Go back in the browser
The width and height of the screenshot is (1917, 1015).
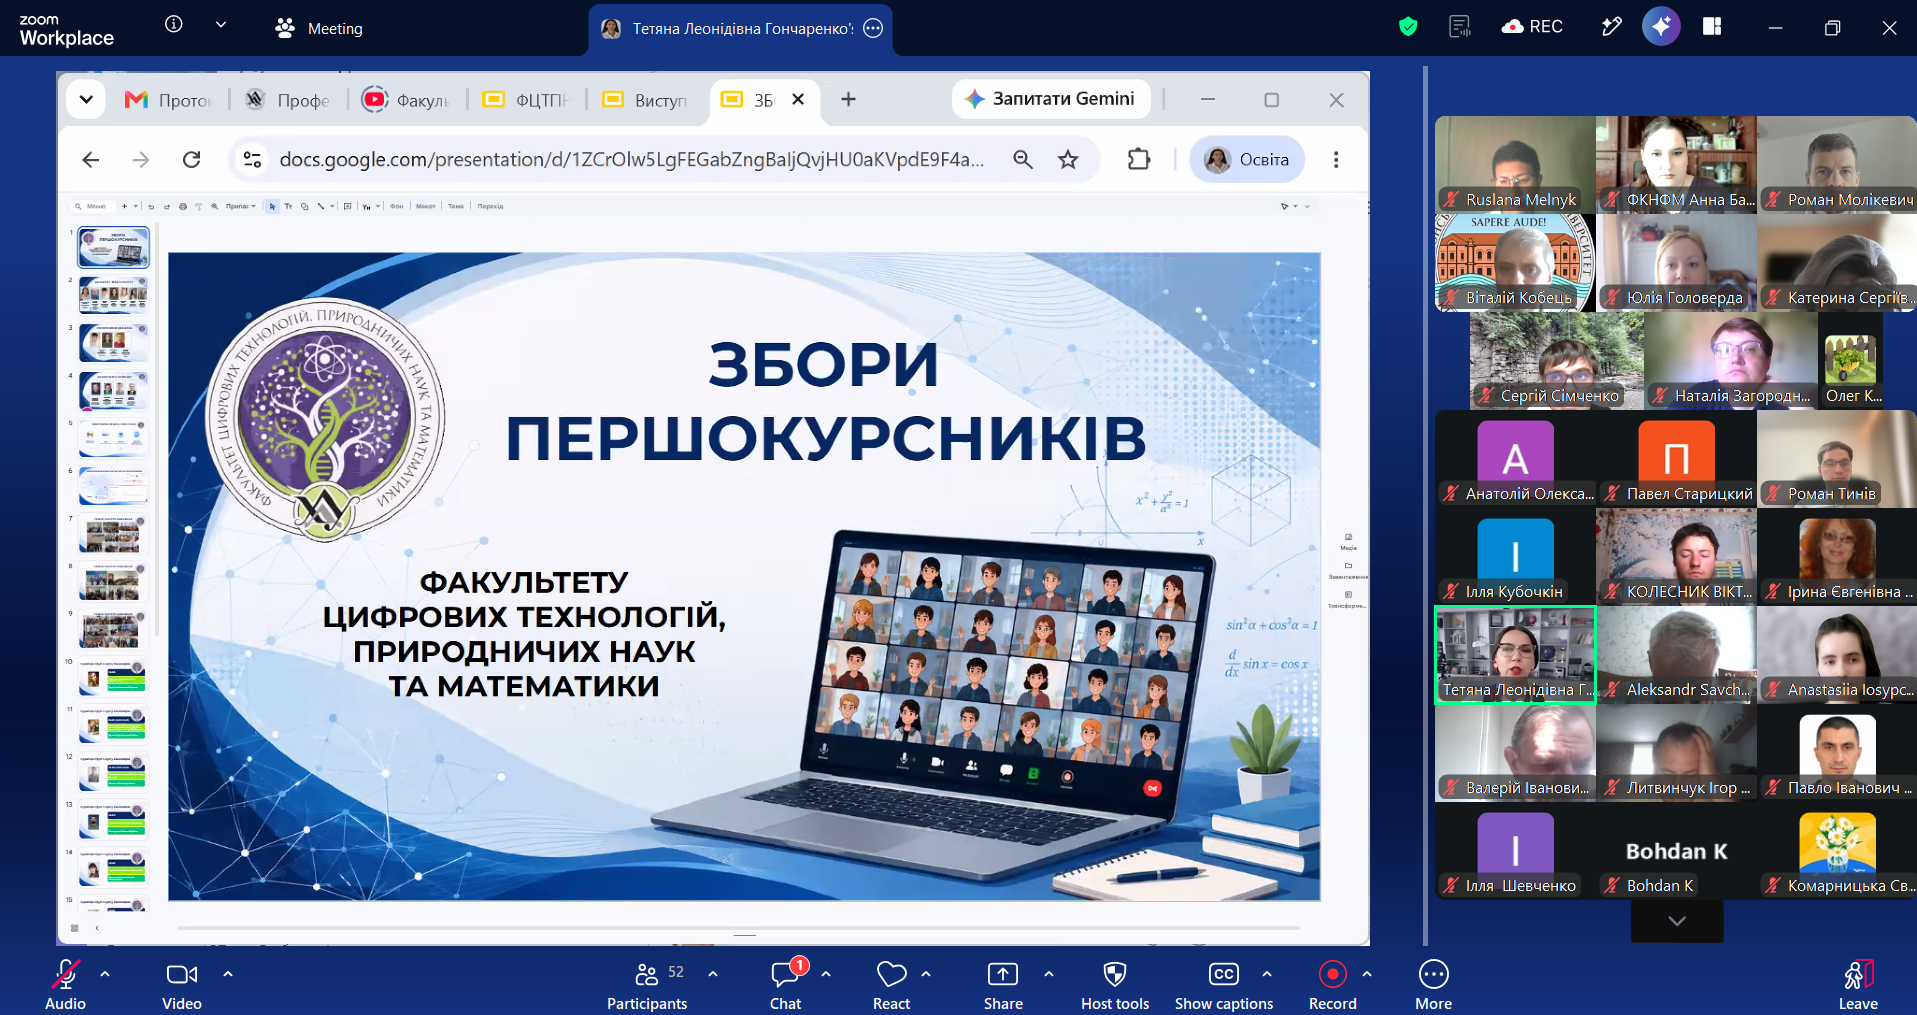(x=91, y=160)
